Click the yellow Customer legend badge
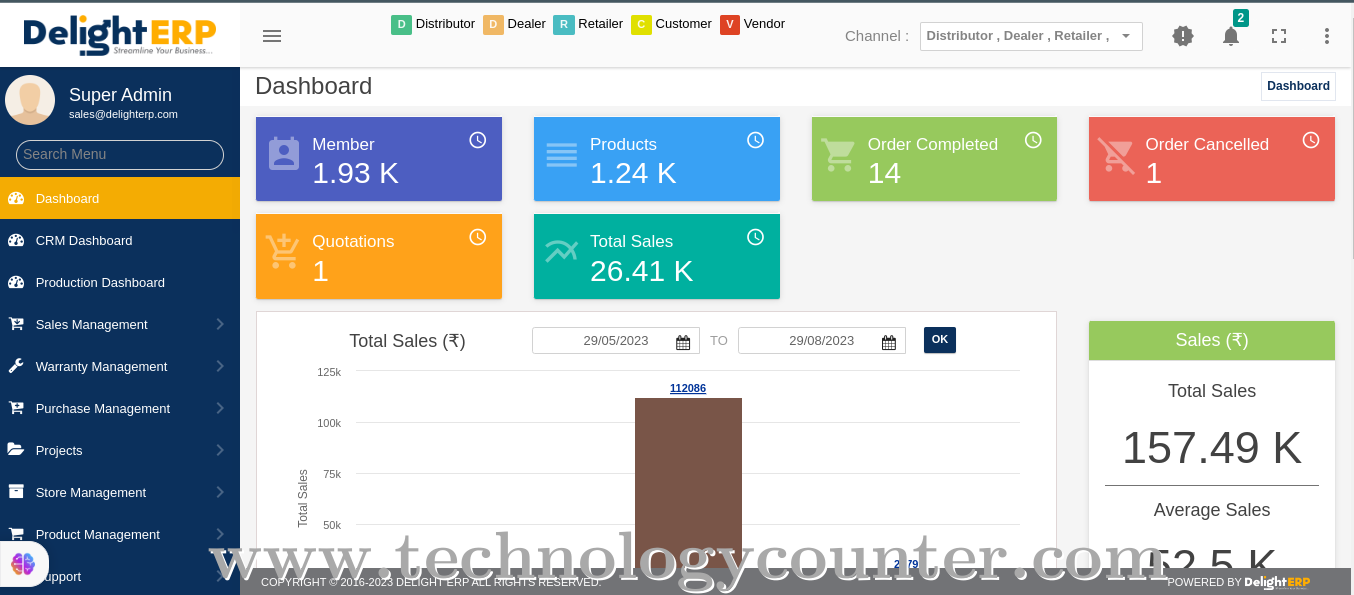1354x595 pixels. (x=641, y=25)
